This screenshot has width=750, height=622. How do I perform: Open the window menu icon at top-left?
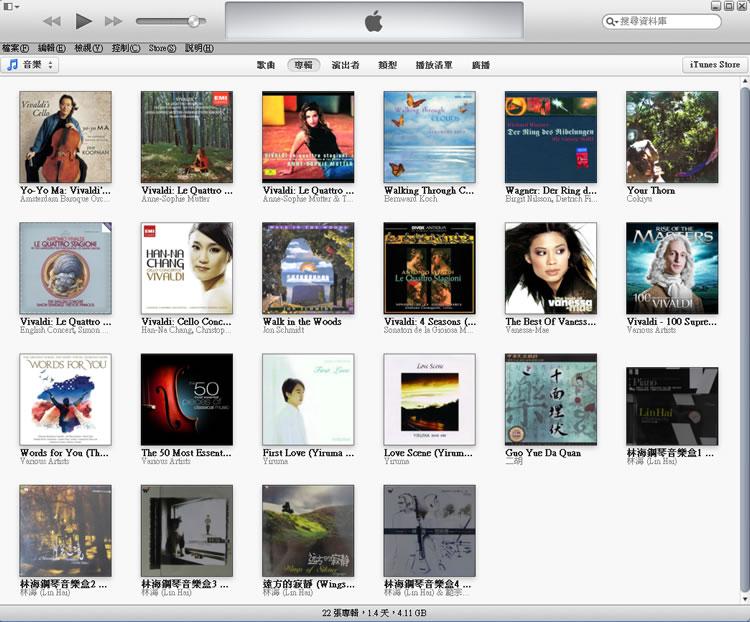[x=11, y=6]
